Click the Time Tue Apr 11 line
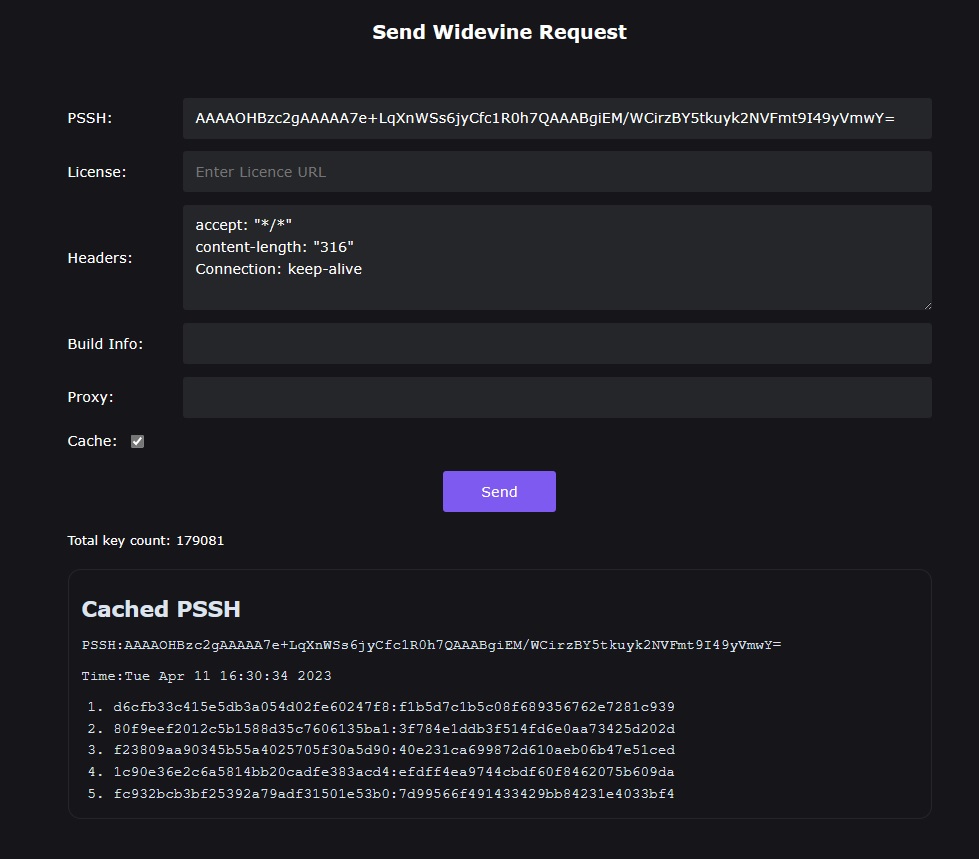This screenshot has width=979, height=859. (x=206, y=676)
